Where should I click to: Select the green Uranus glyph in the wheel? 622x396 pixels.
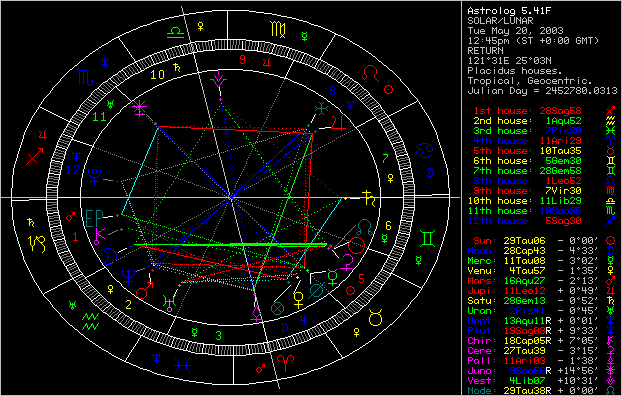tap(170, 303)
